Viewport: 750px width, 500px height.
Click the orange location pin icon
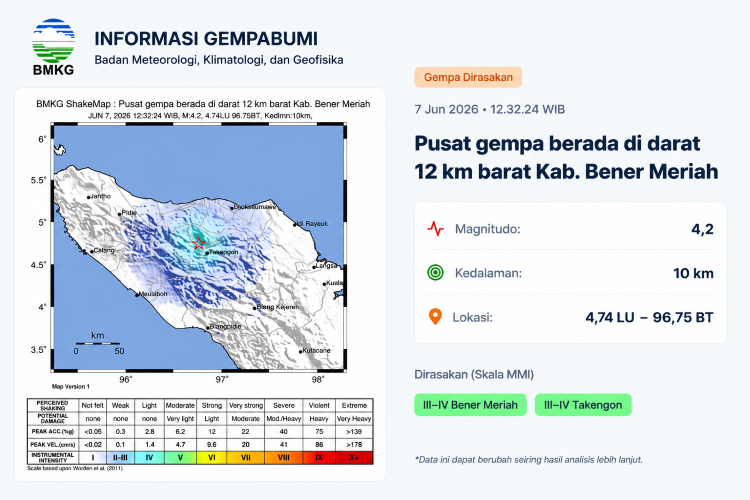[435, 317]
